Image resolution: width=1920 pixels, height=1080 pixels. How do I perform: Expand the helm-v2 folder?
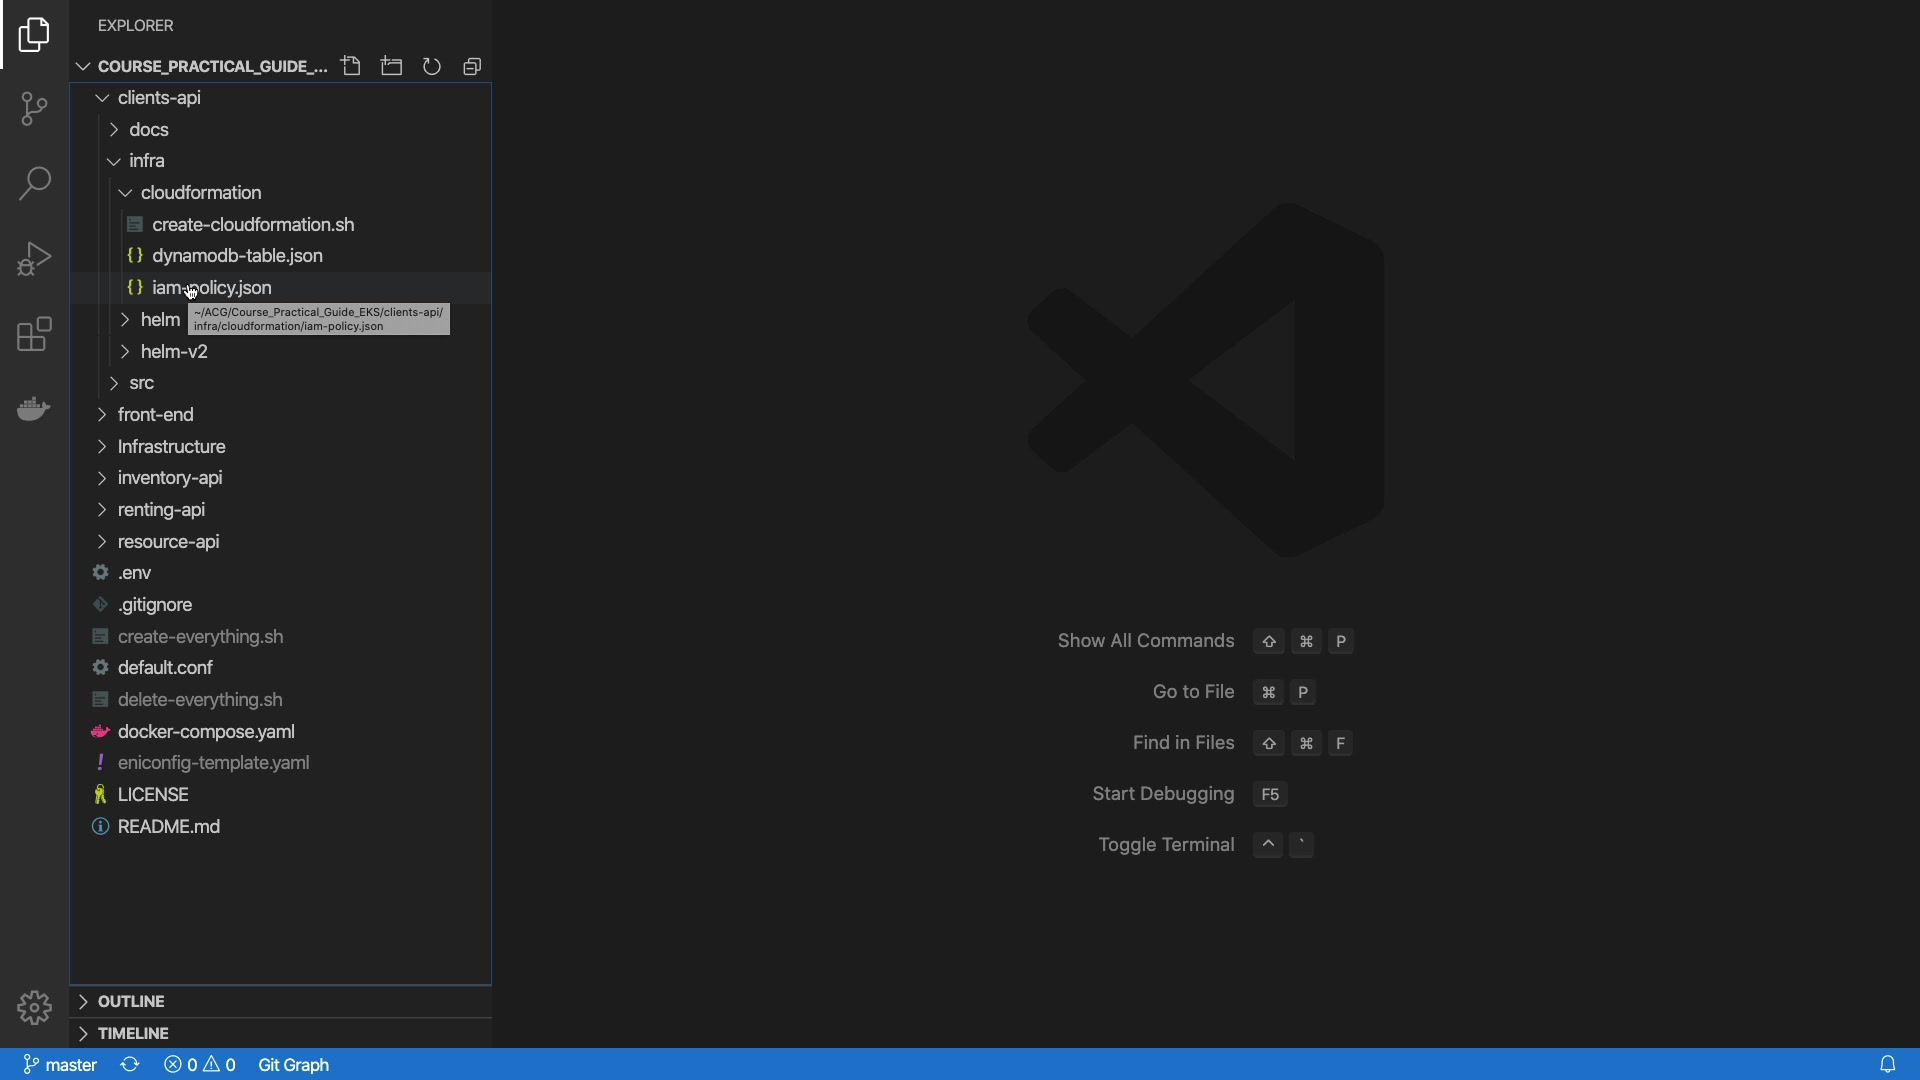(174, 352)
